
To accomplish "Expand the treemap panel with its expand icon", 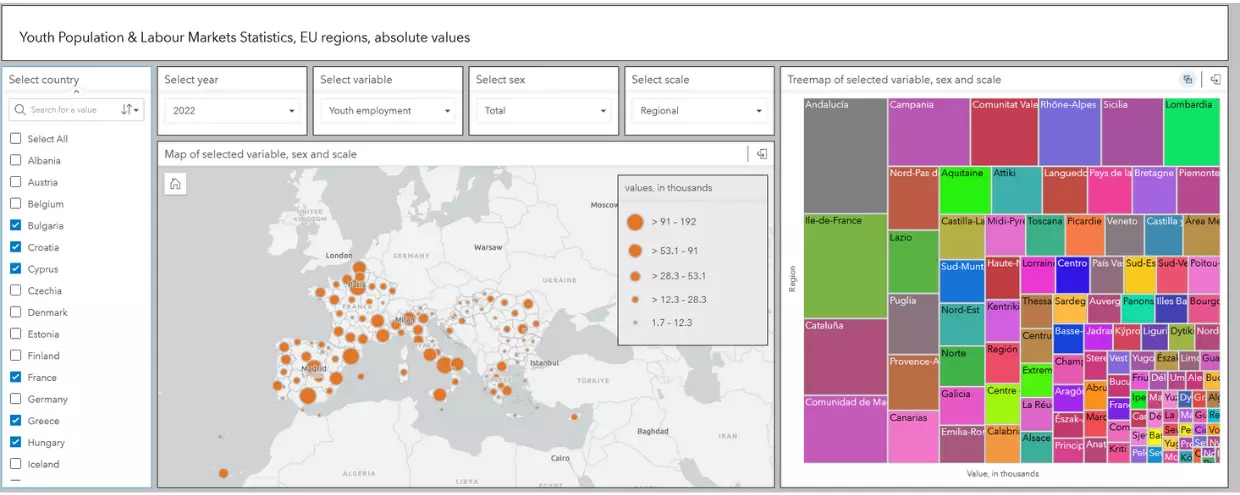I will (x=1216, y=79).
